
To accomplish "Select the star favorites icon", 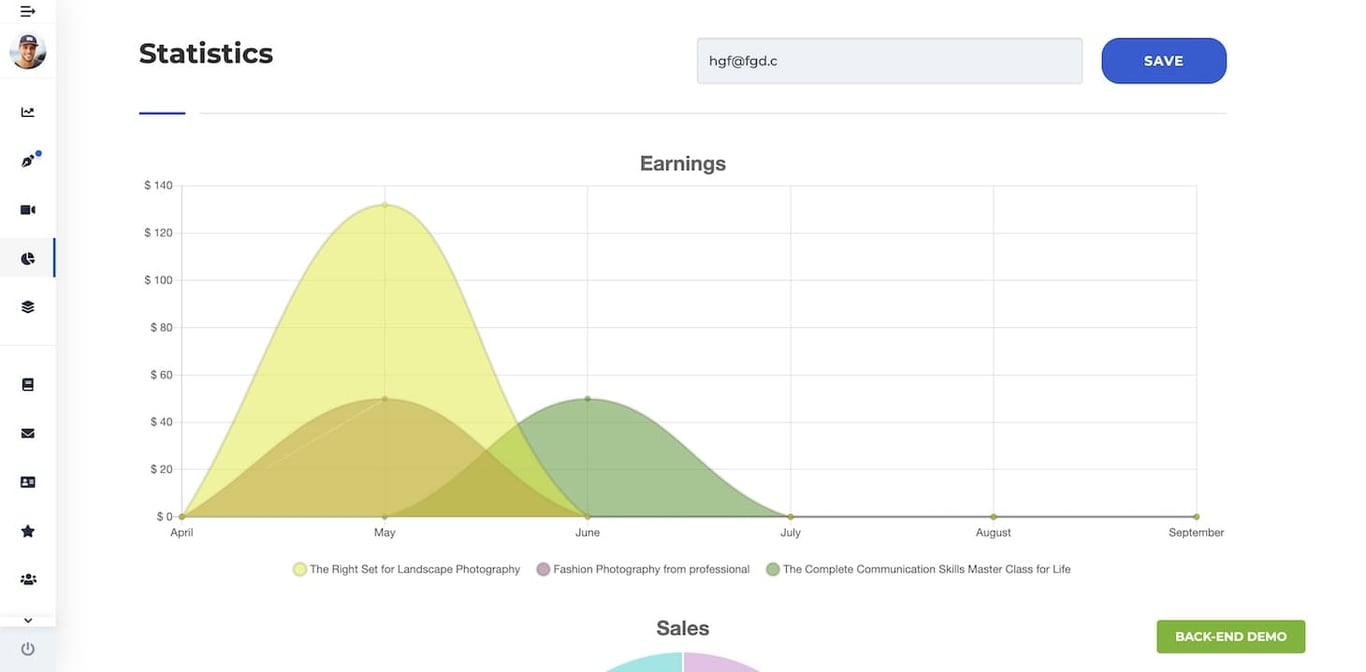I will click(x=27, y=530).
